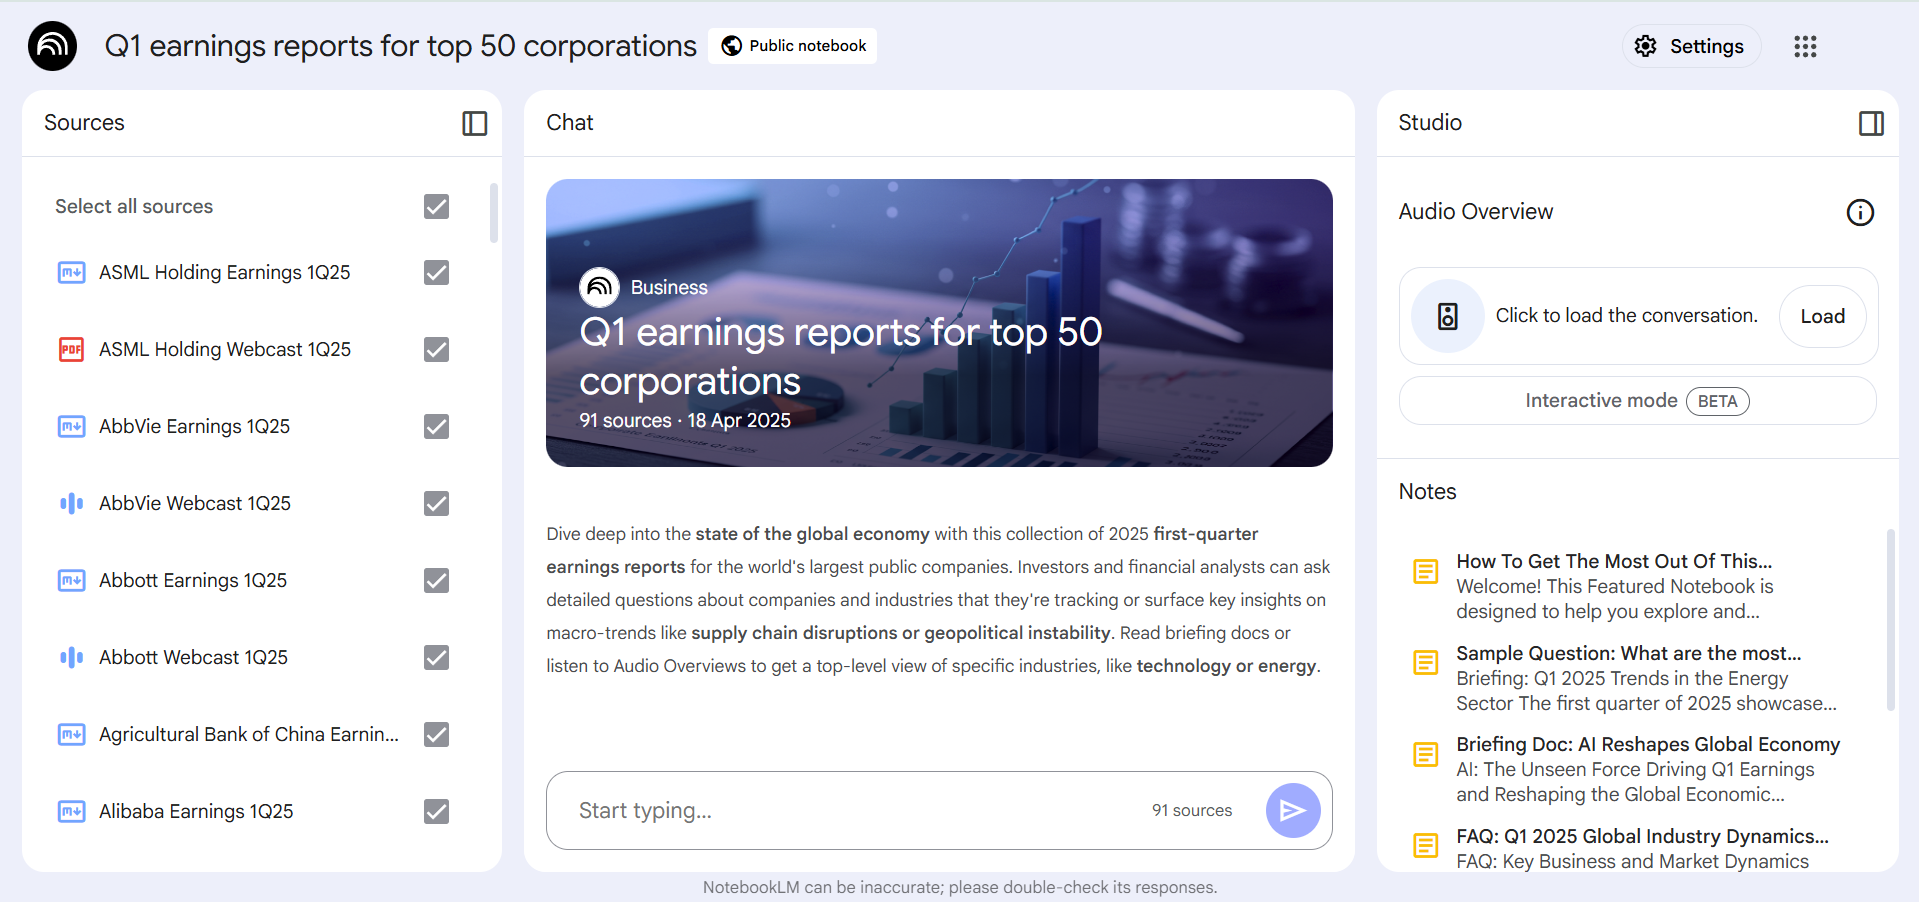The image size is (1919, 902).
Task: Collapse the Studio panel
Action: (x=1870, y=123)
